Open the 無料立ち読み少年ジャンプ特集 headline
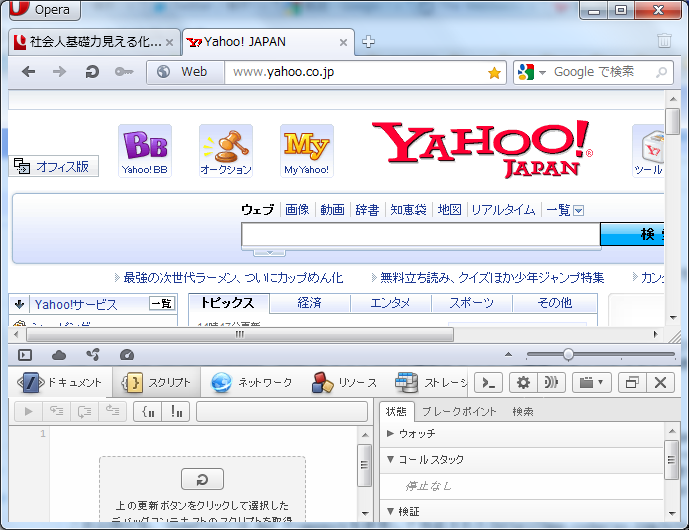The image size is (689, 530). tap(492, 278)
